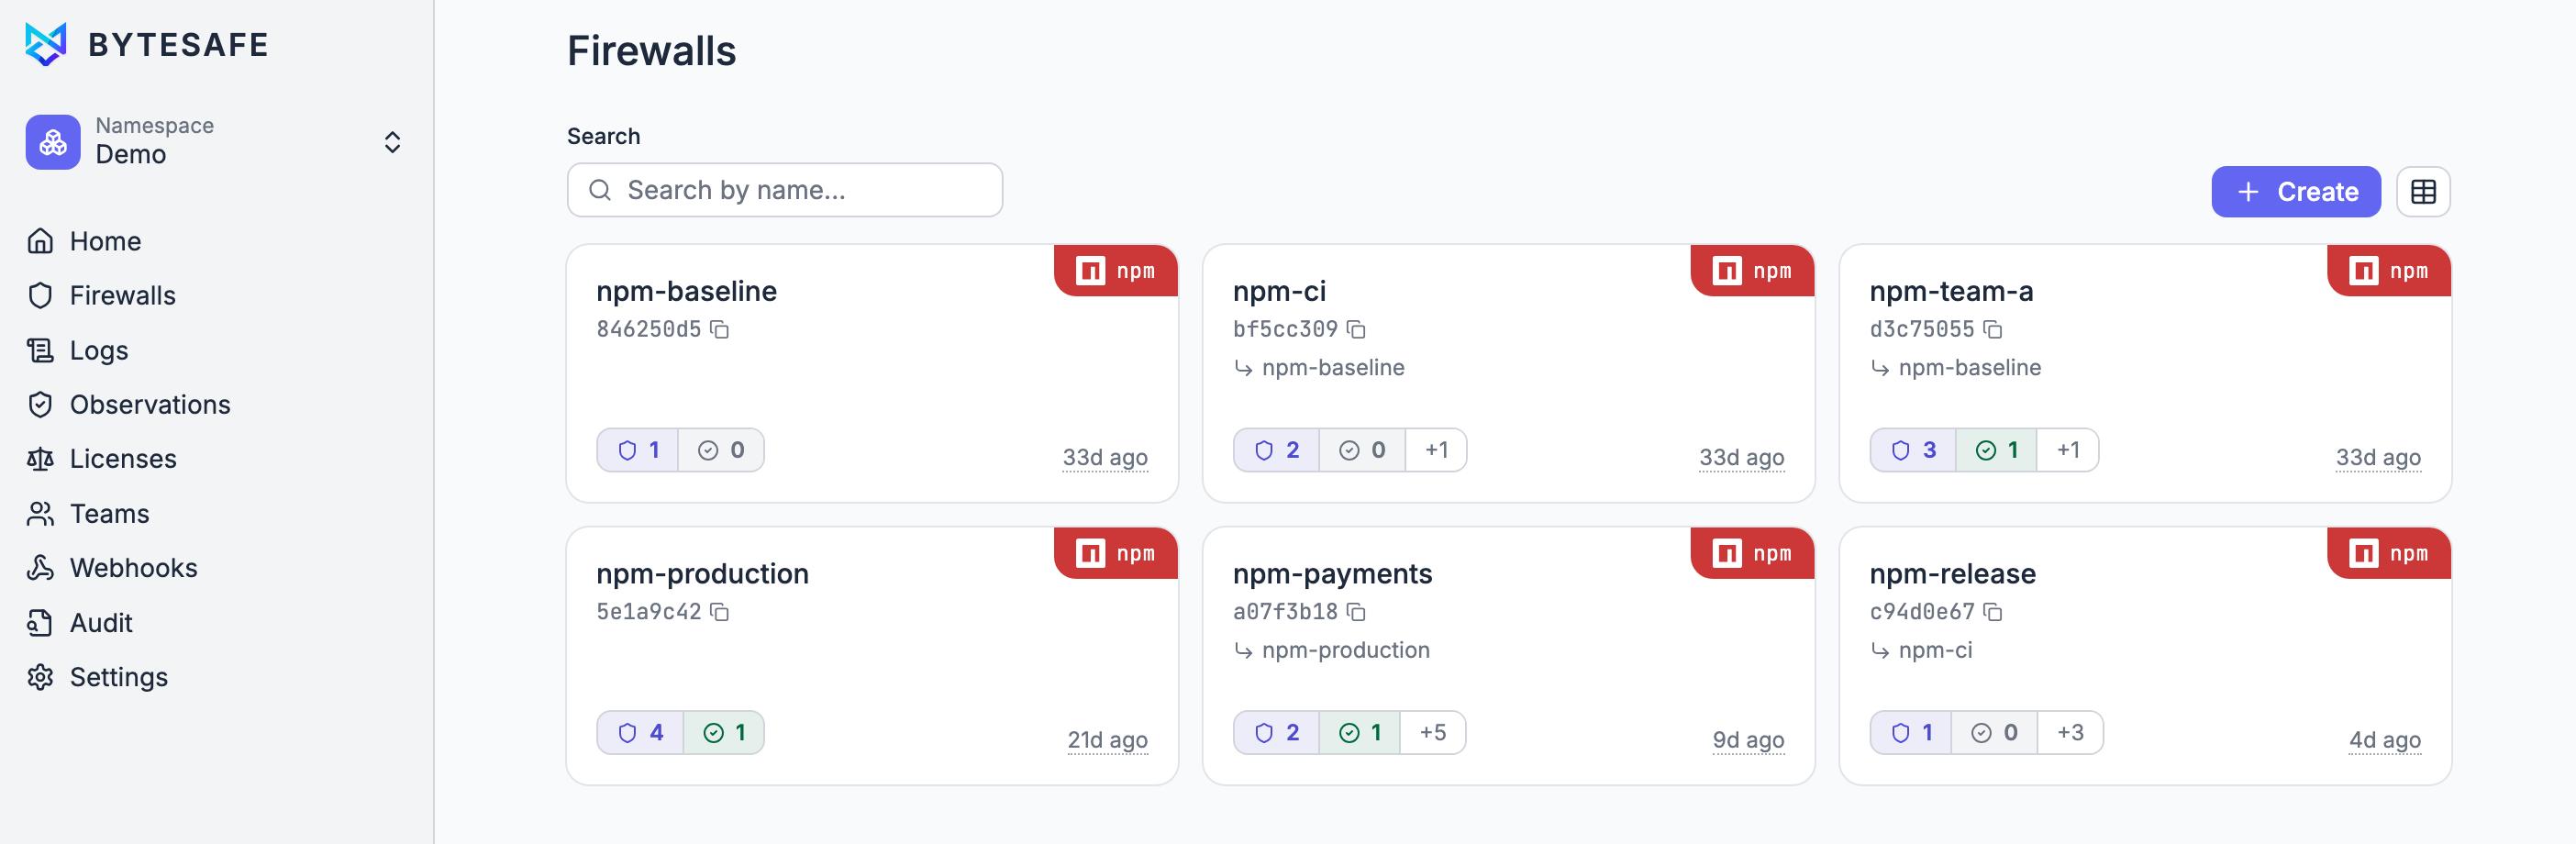Click the Settings gear icon
The image size is (2576, 844).
tap(40, 677)
